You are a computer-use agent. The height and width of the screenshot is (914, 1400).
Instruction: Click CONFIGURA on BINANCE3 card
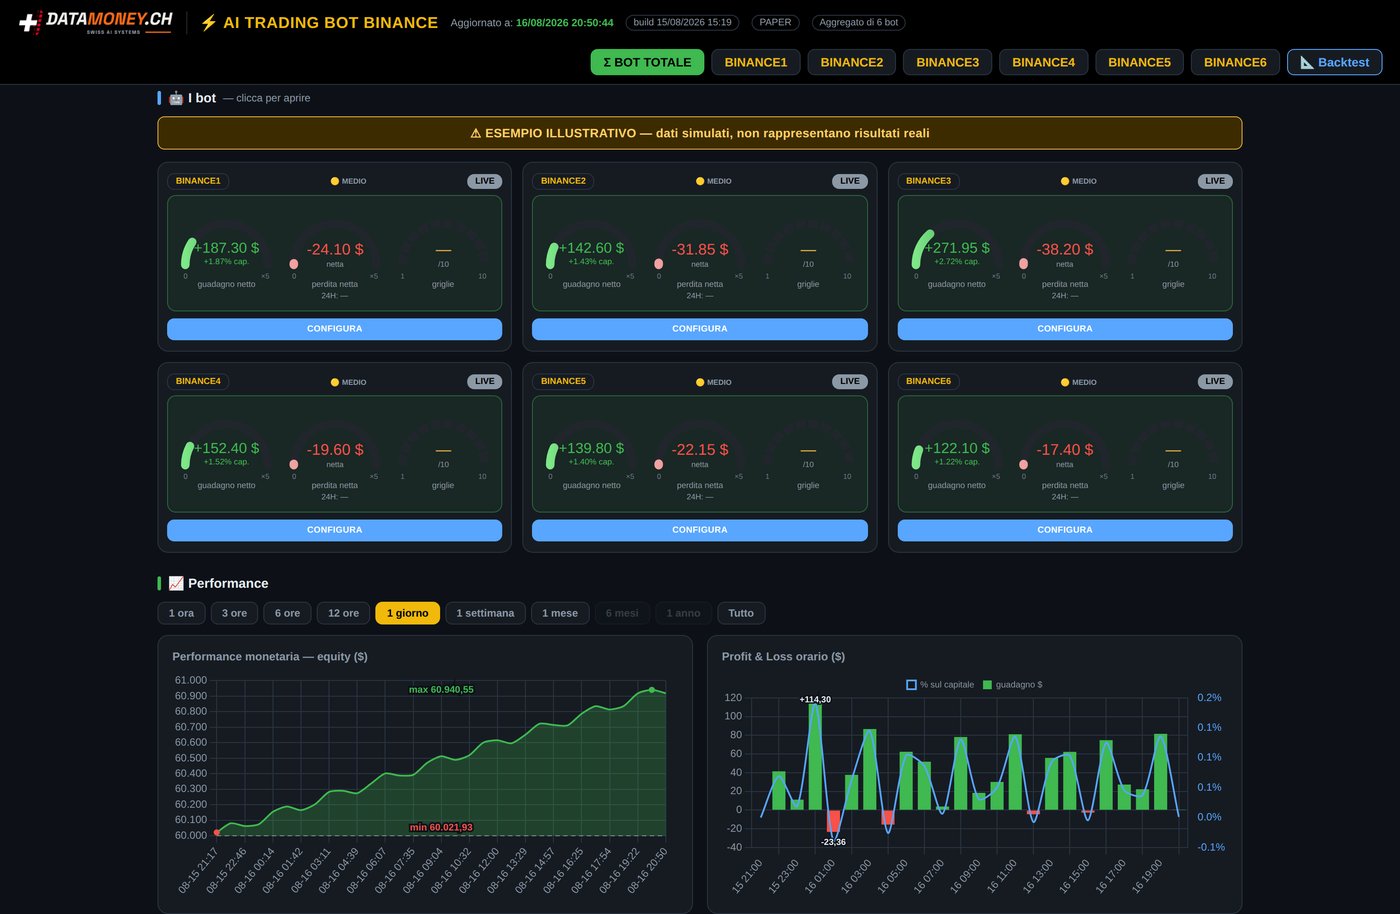(1065, 329)
